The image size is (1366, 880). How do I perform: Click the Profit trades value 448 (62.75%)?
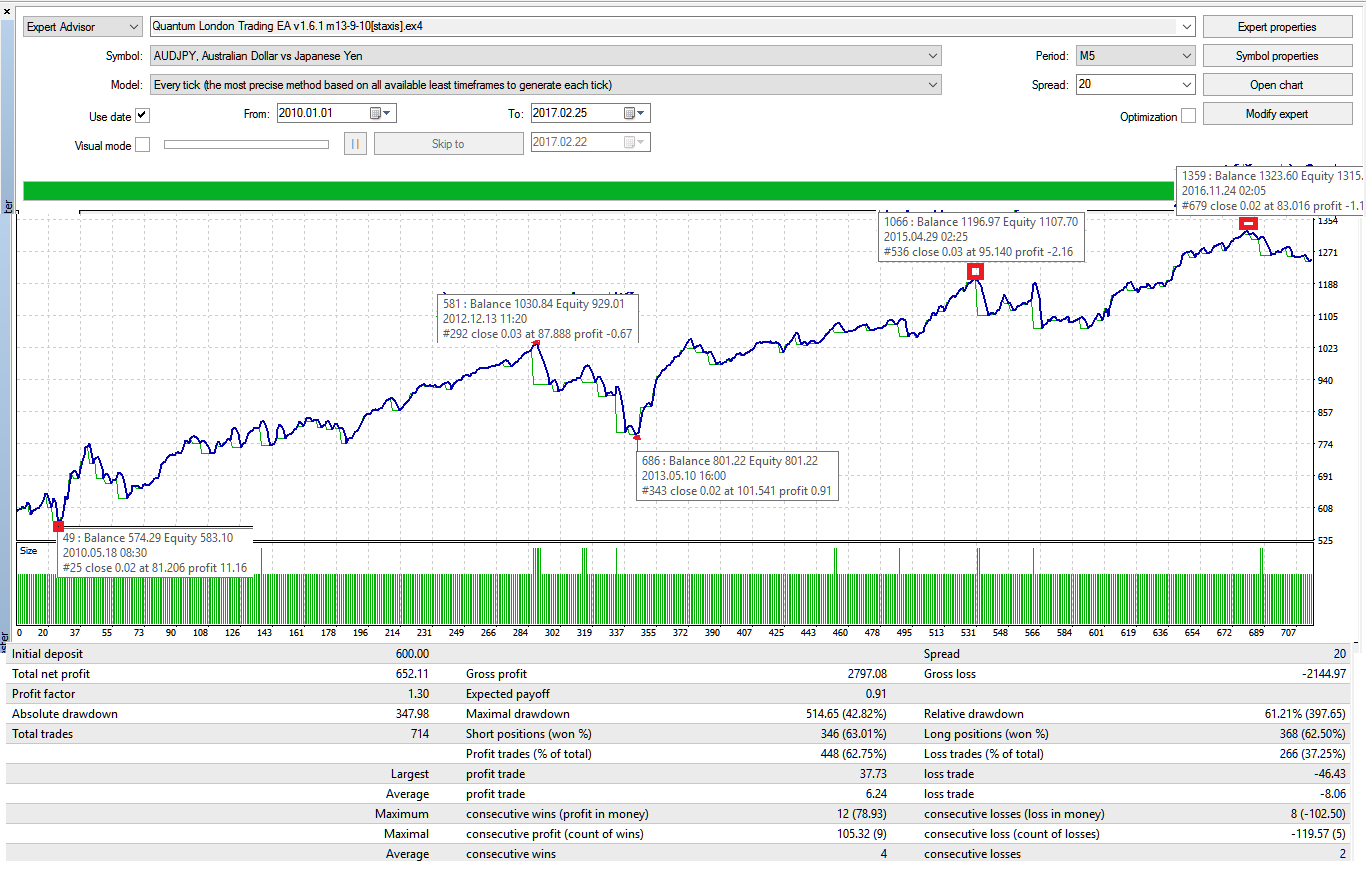855,754
